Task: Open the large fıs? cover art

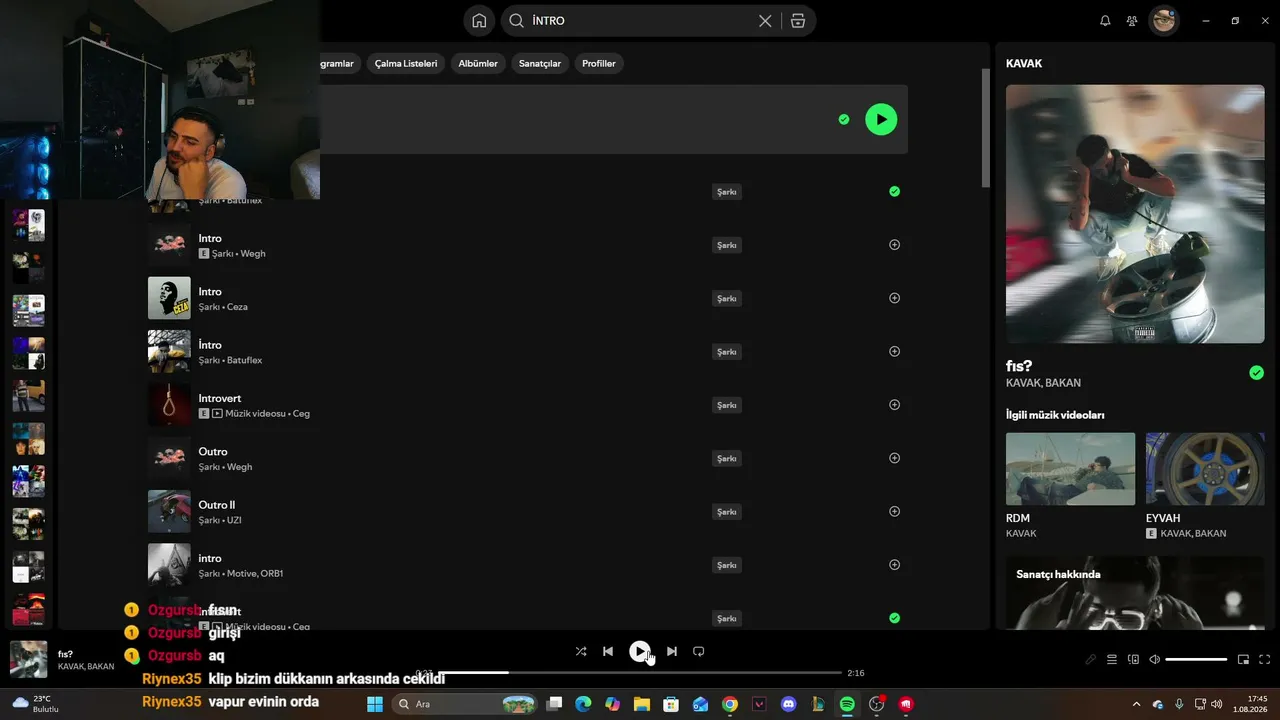Action: [1135, 214]
